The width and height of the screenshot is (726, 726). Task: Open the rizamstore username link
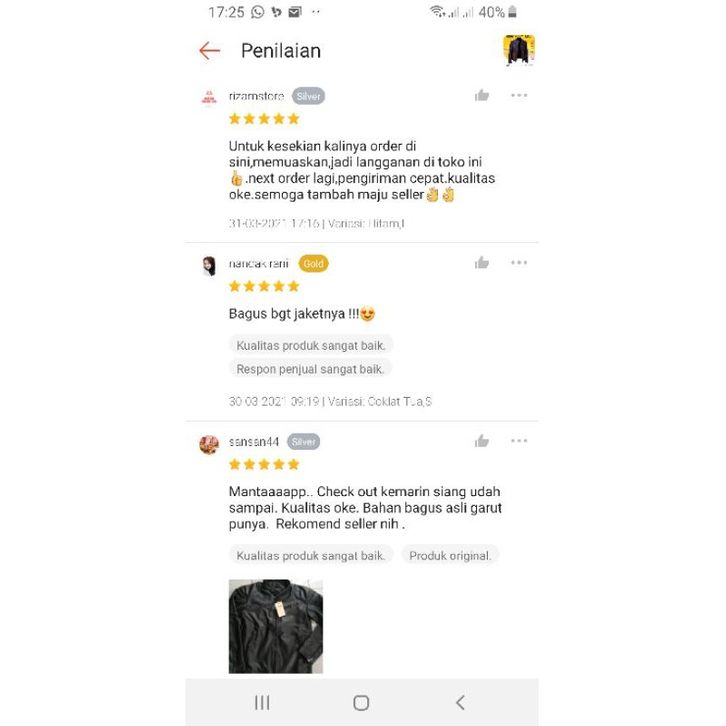(256, 96)
